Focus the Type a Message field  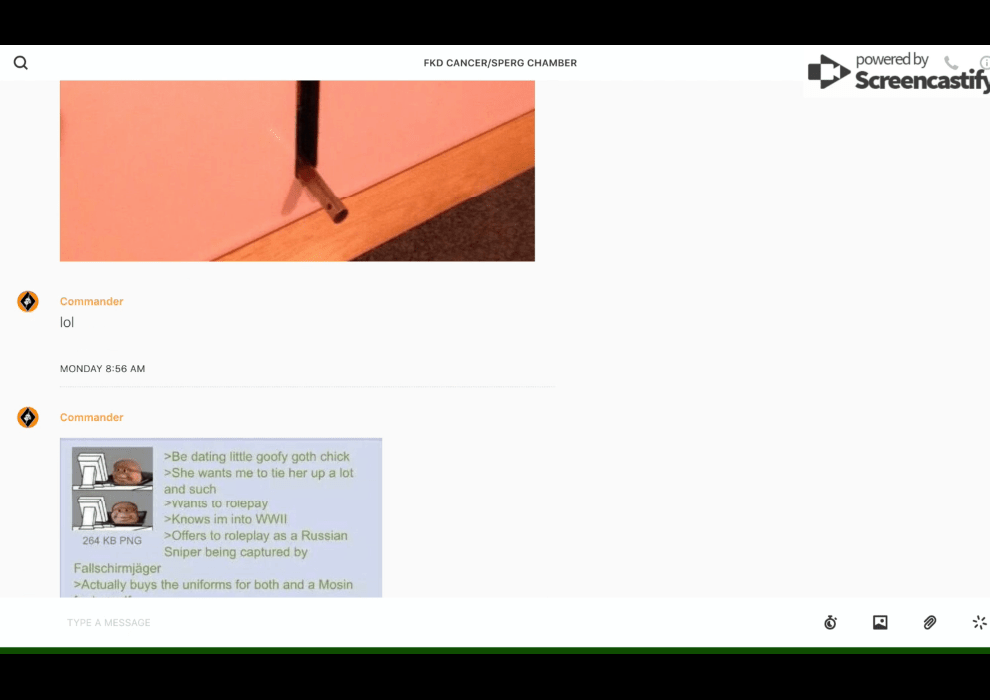pos(400,622)
